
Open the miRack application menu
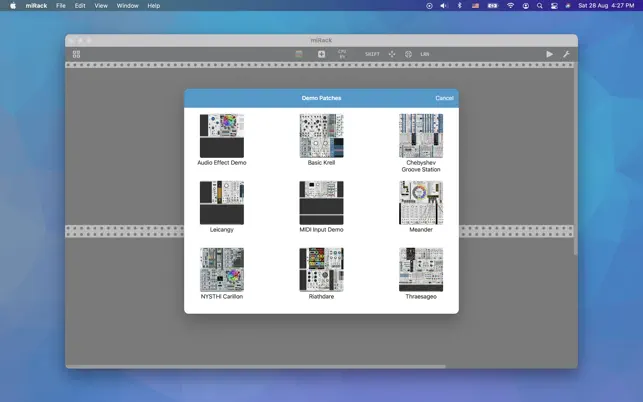coord(36,6)
